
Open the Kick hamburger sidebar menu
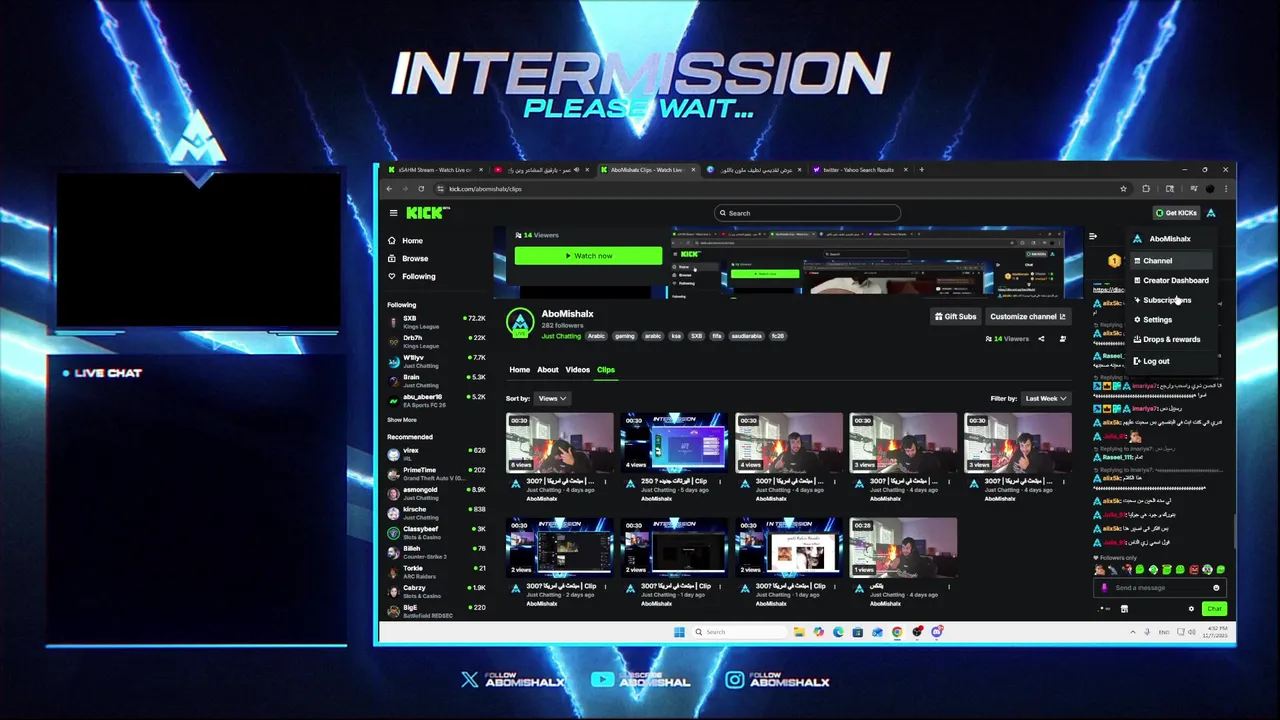pyautogui.click(x=394, y=213)
